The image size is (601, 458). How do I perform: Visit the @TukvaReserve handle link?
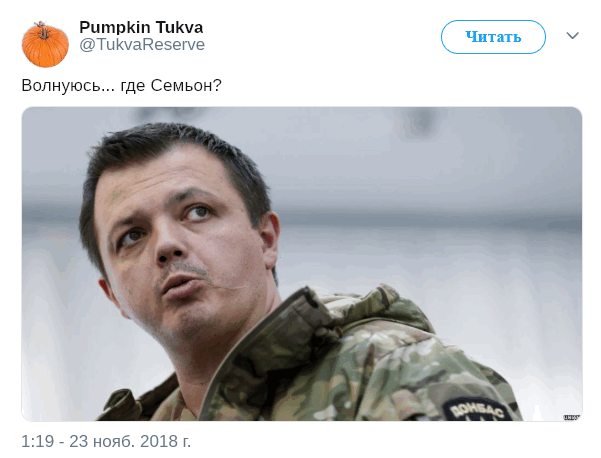click(142, 44)
